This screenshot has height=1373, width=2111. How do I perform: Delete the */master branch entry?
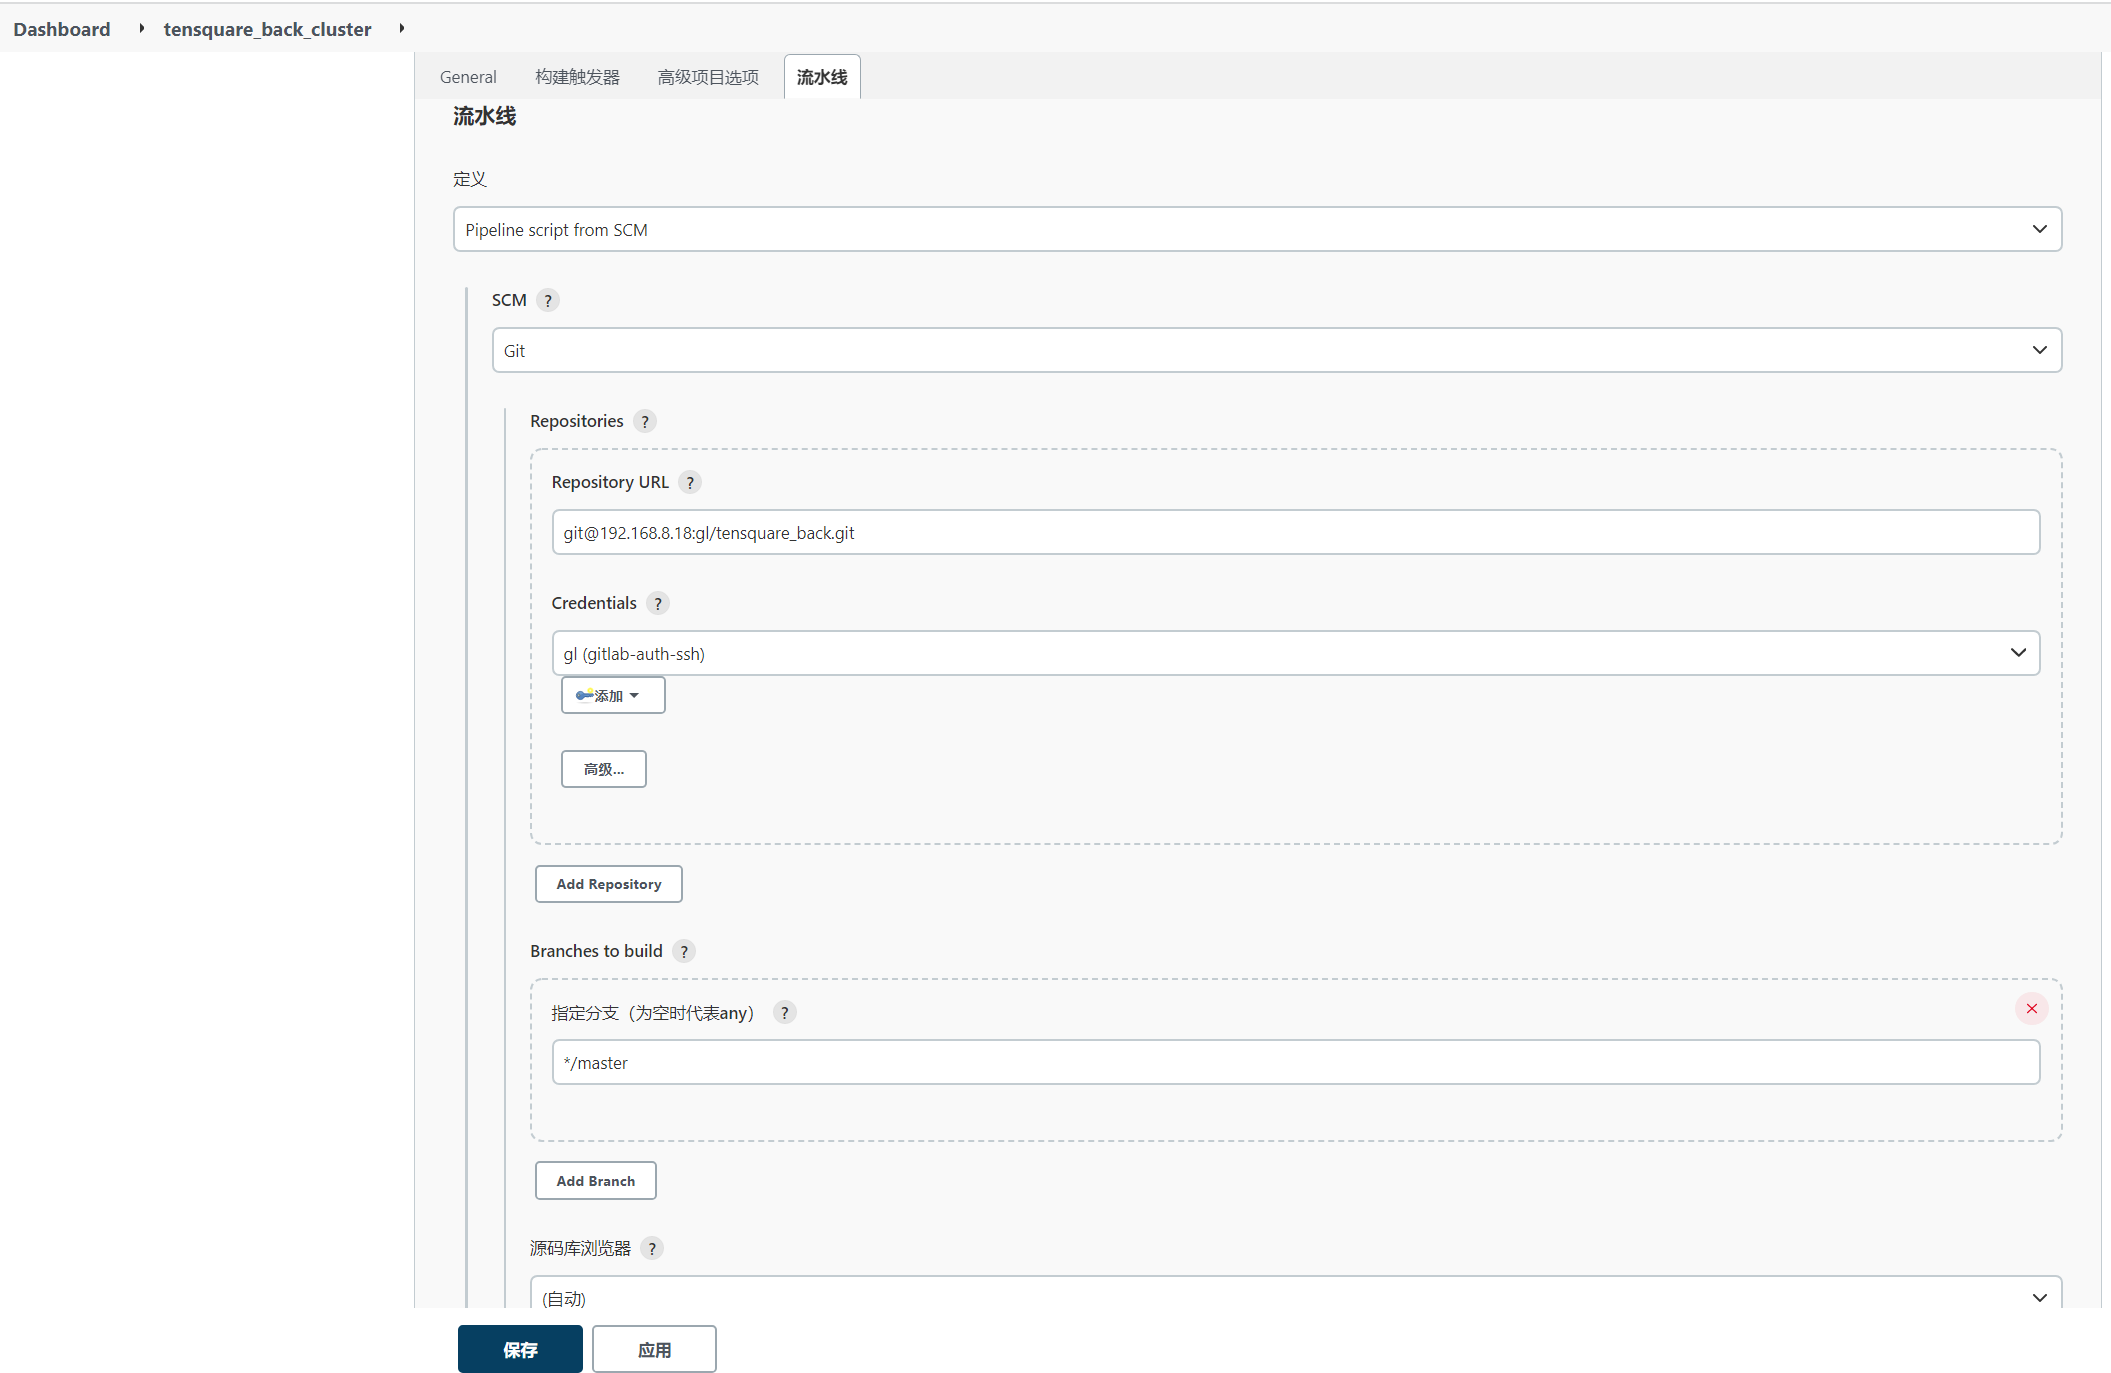2032,1008
